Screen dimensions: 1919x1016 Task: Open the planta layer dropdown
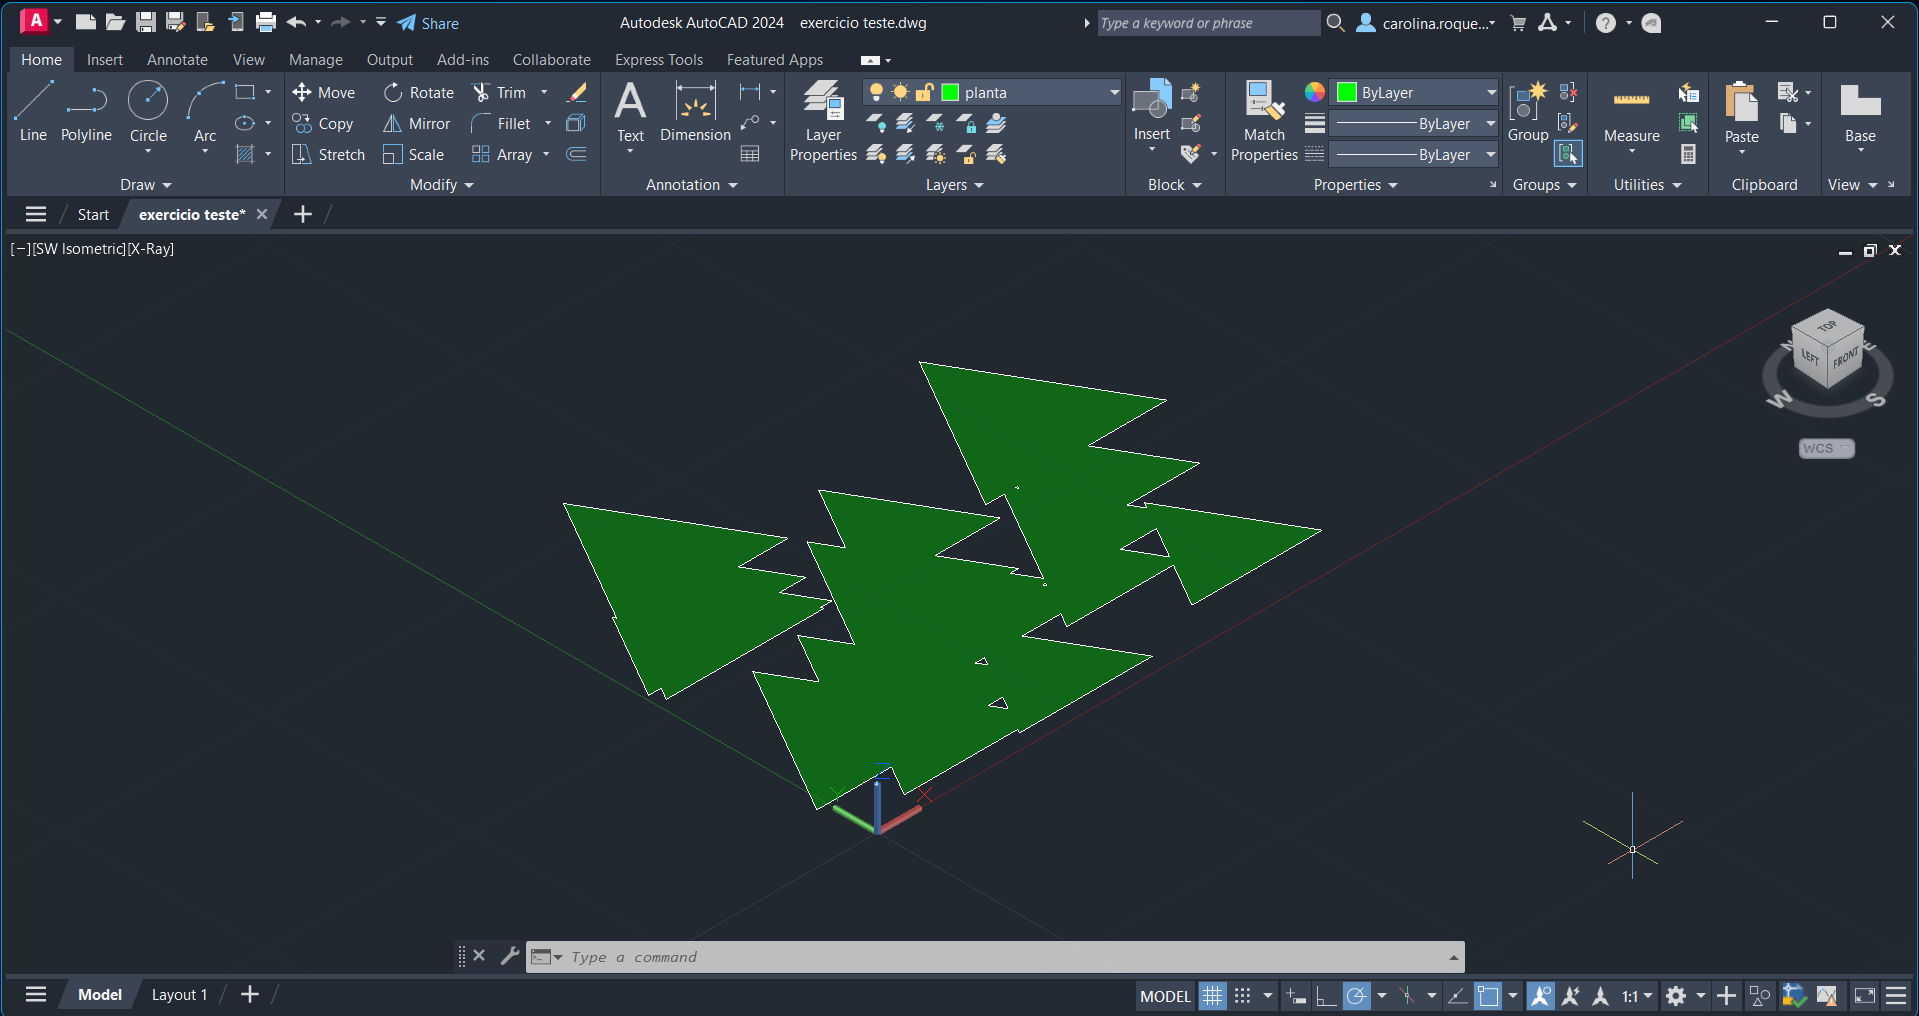[1114, 92]
